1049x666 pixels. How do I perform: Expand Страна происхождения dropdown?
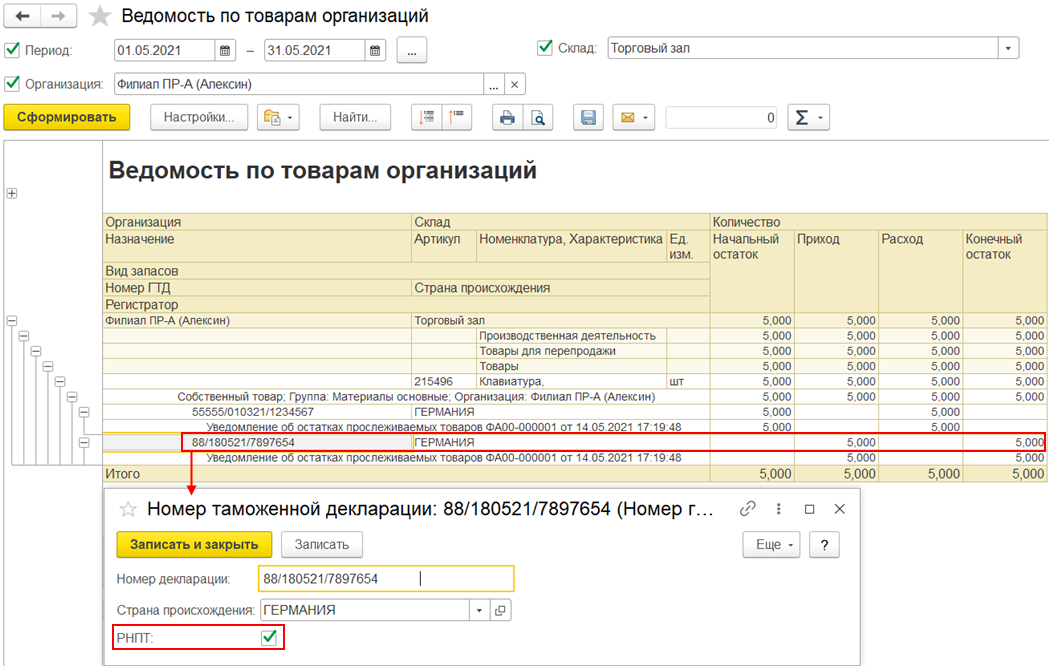coord(479,609)
